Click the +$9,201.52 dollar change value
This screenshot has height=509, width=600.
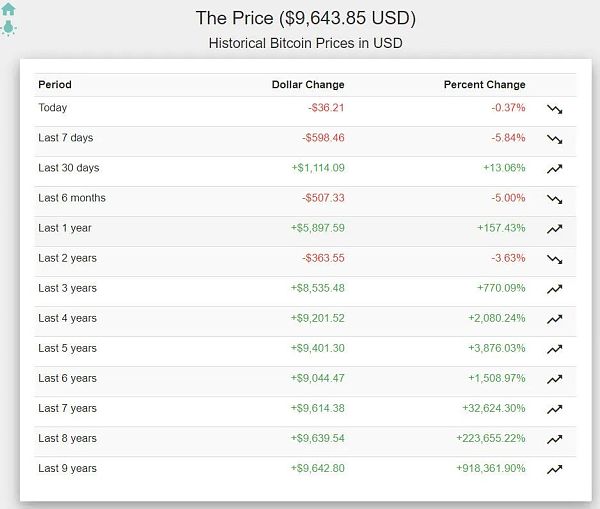point(318,318)
